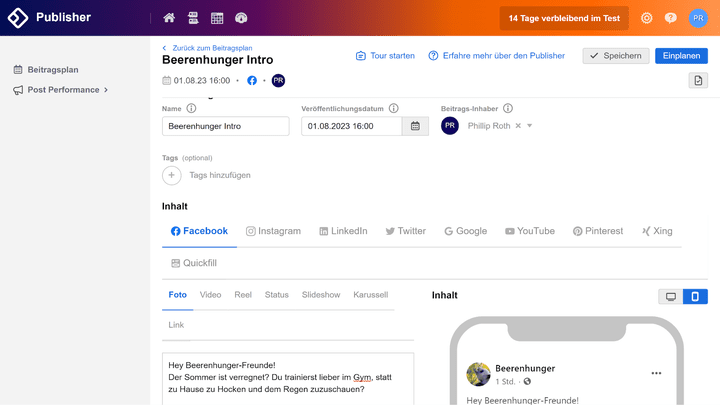Open the help chat bubble icon

pos(670,18)
